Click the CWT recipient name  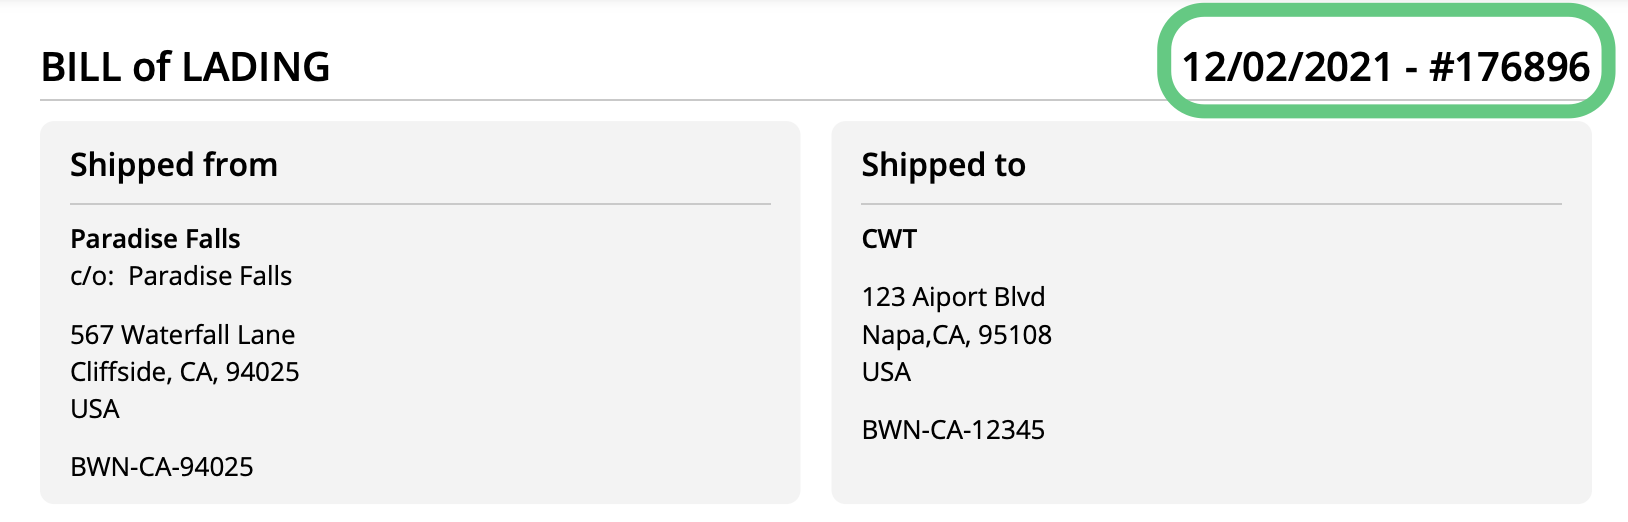click(x=889, y=239)
